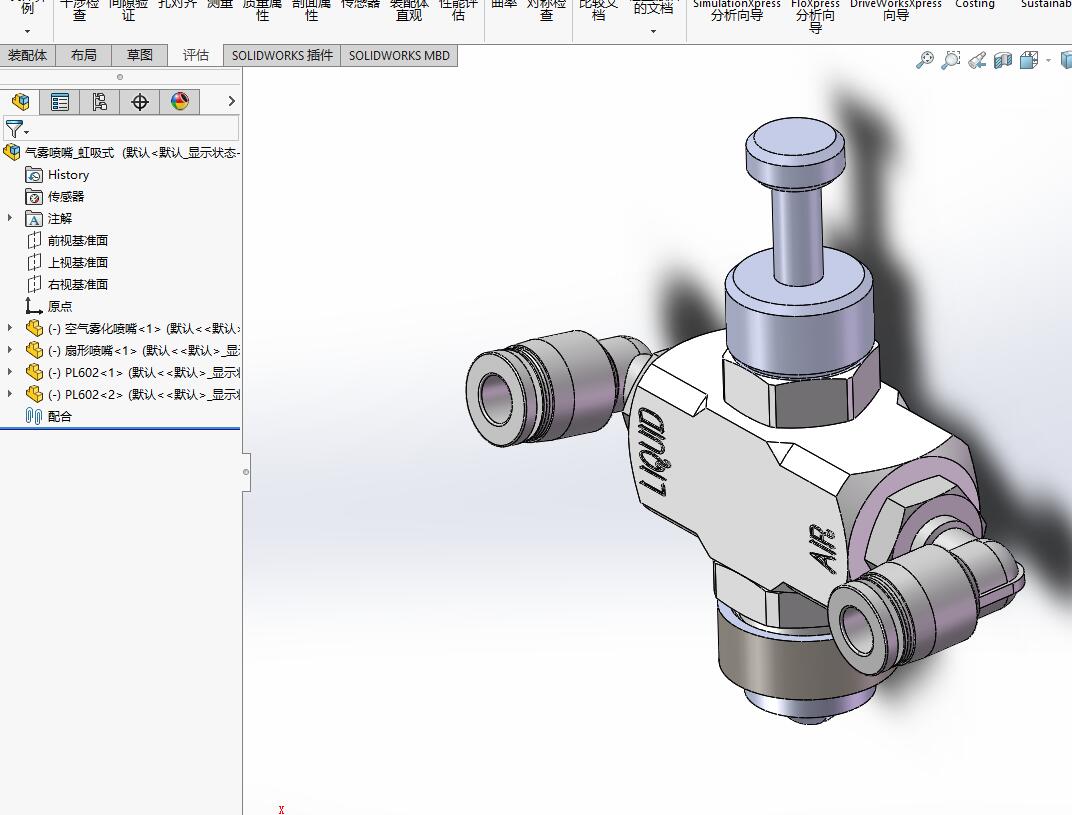Open the FeatureManager design tree tab
1072x815 pixels.
21,102
